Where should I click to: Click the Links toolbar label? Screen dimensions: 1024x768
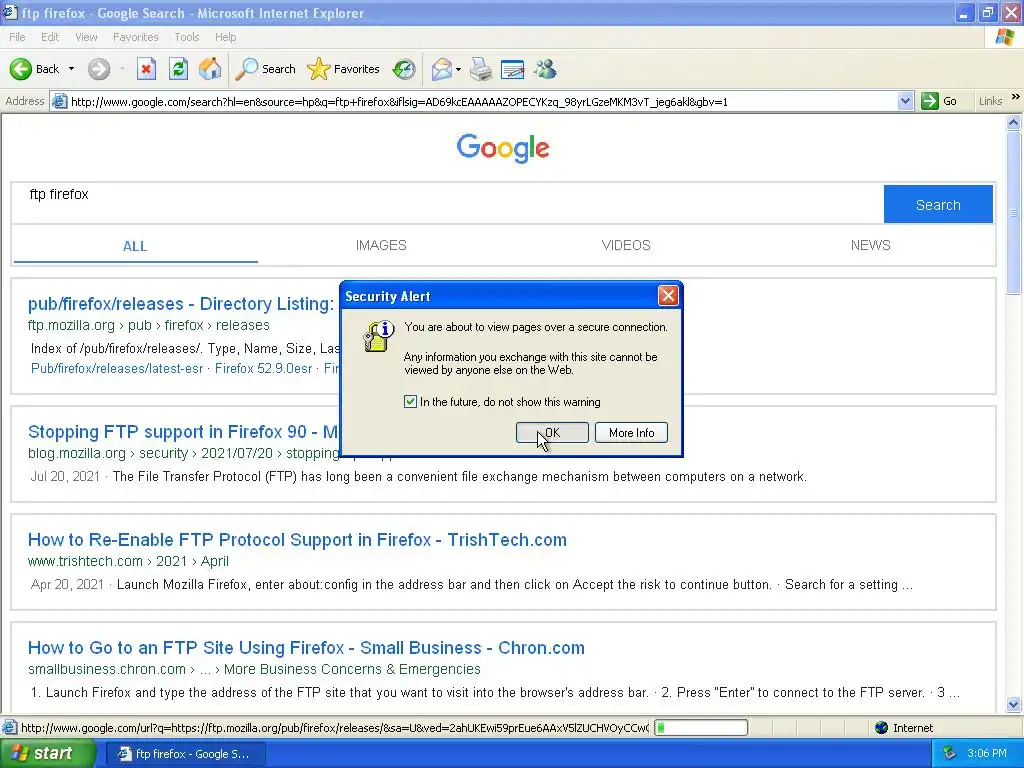(990, 101)
